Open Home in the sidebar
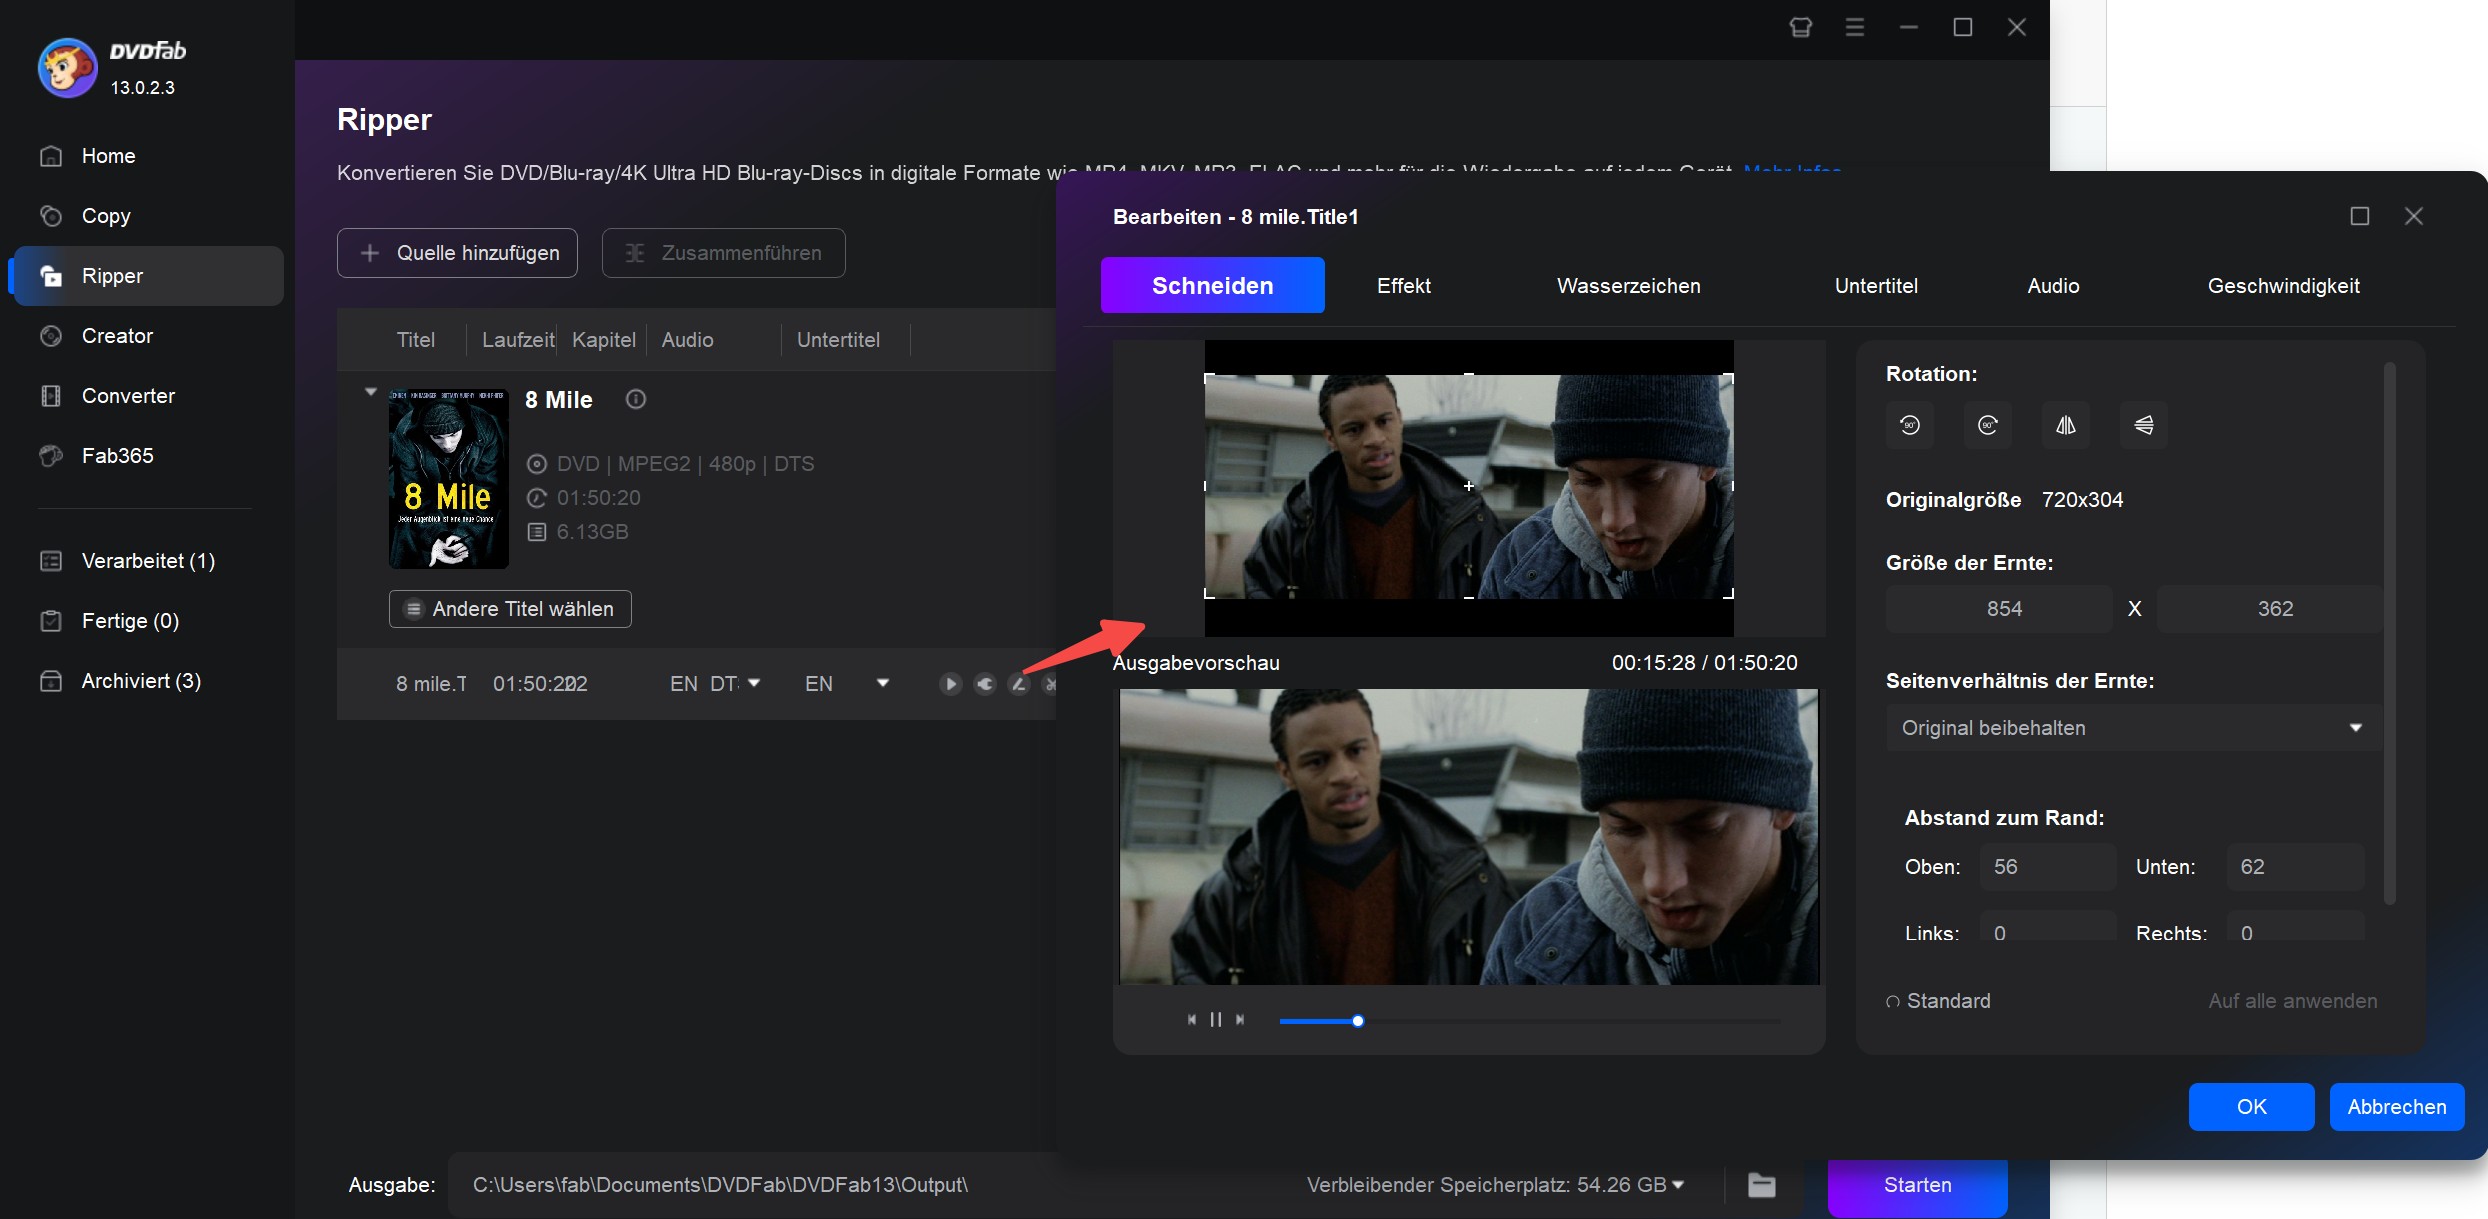This screenshot has height=1219, width=2488. [x=147, y=156]
